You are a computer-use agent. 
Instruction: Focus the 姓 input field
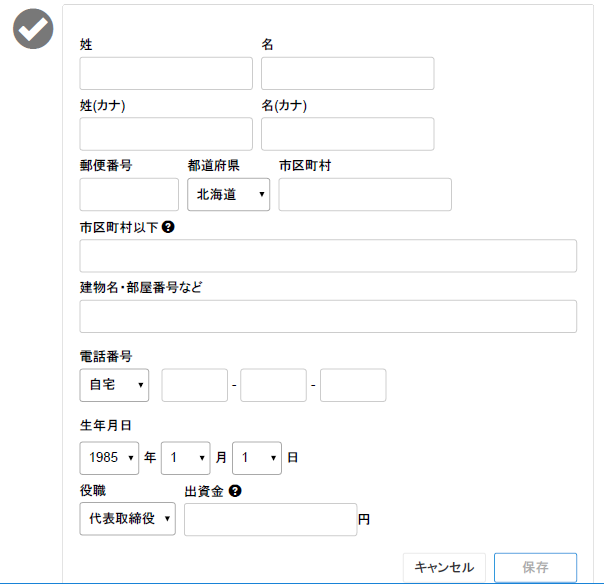(166, 74)
